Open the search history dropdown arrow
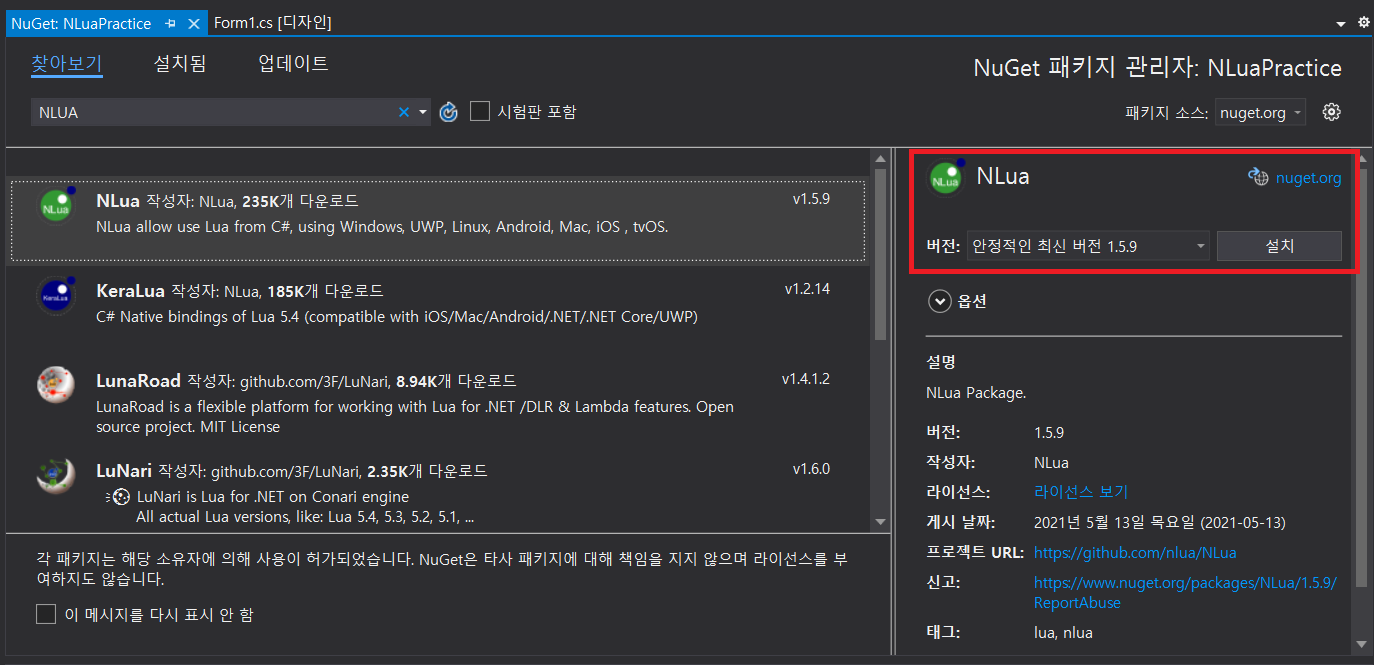The height and width of the screenshot is (665, 1374). 423,112
